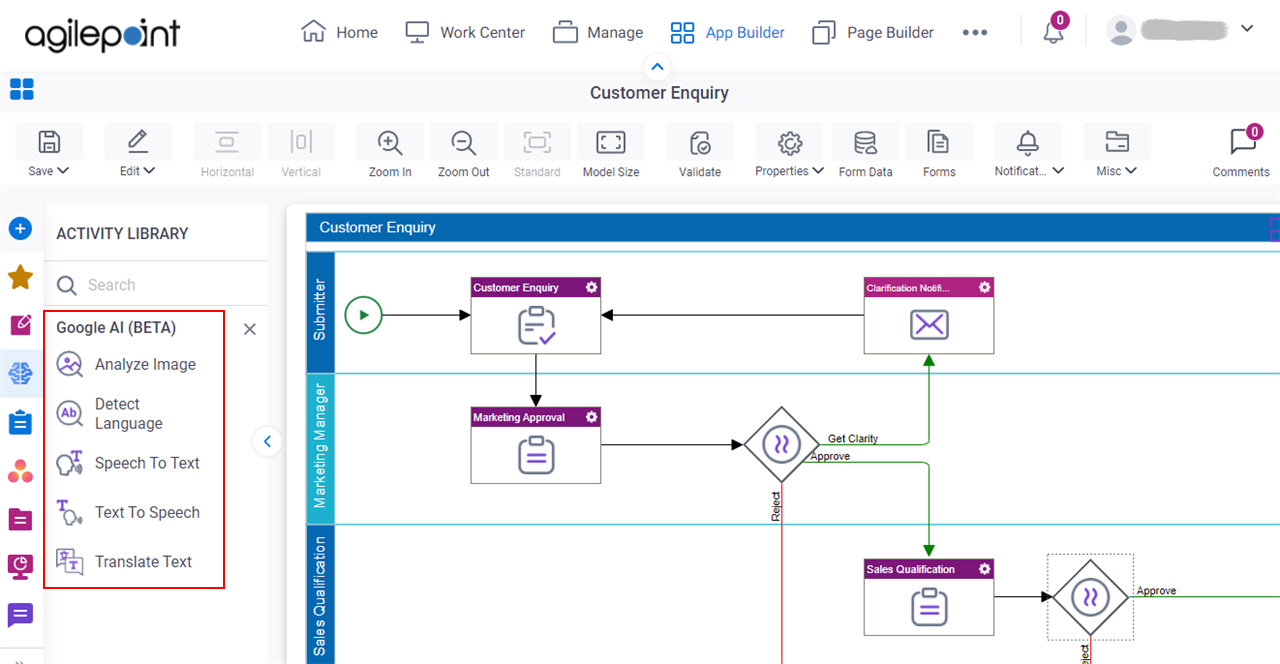Click the Detect Language activity icon
The width and height of the screenshot is (1280, 664).
(70, 413)
